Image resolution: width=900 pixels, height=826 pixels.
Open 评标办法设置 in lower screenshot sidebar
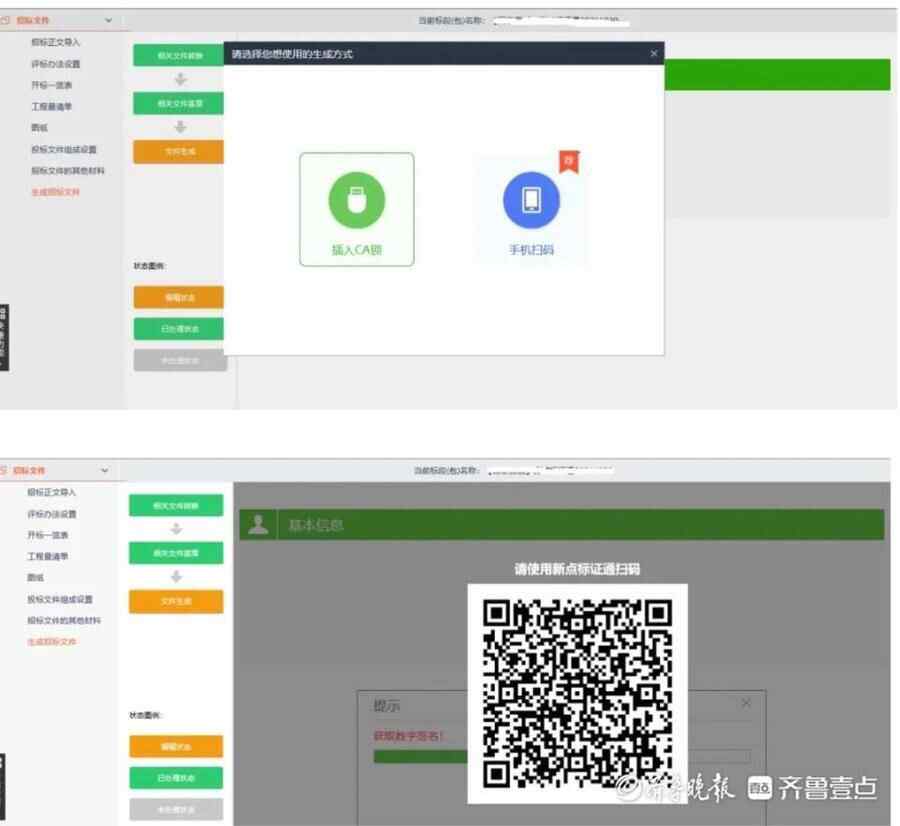pos(52,514)
